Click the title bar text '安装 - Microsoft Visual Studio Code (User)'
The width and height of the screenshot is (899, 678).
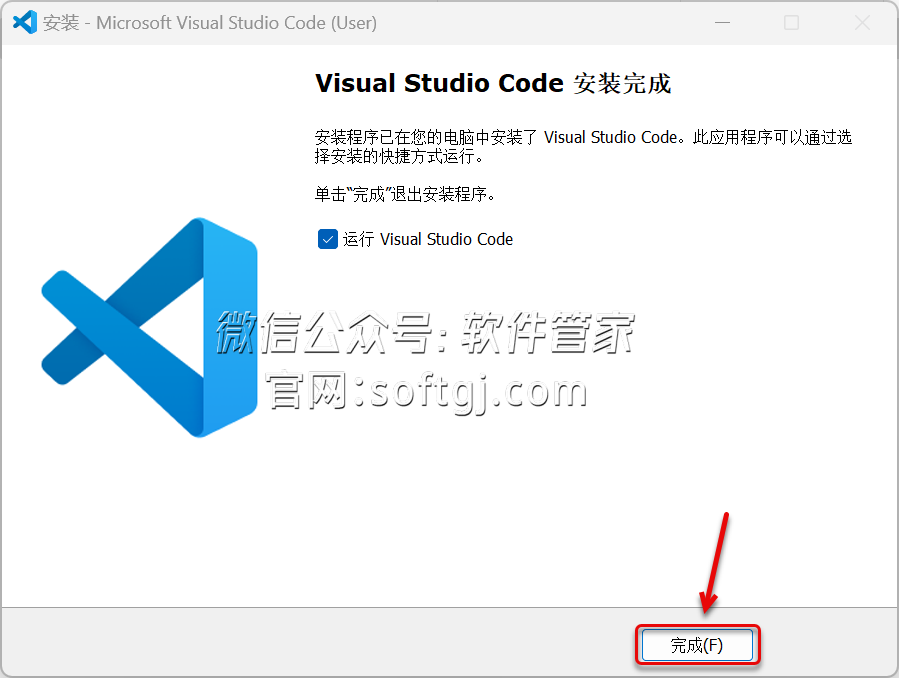tap(210, 23)
